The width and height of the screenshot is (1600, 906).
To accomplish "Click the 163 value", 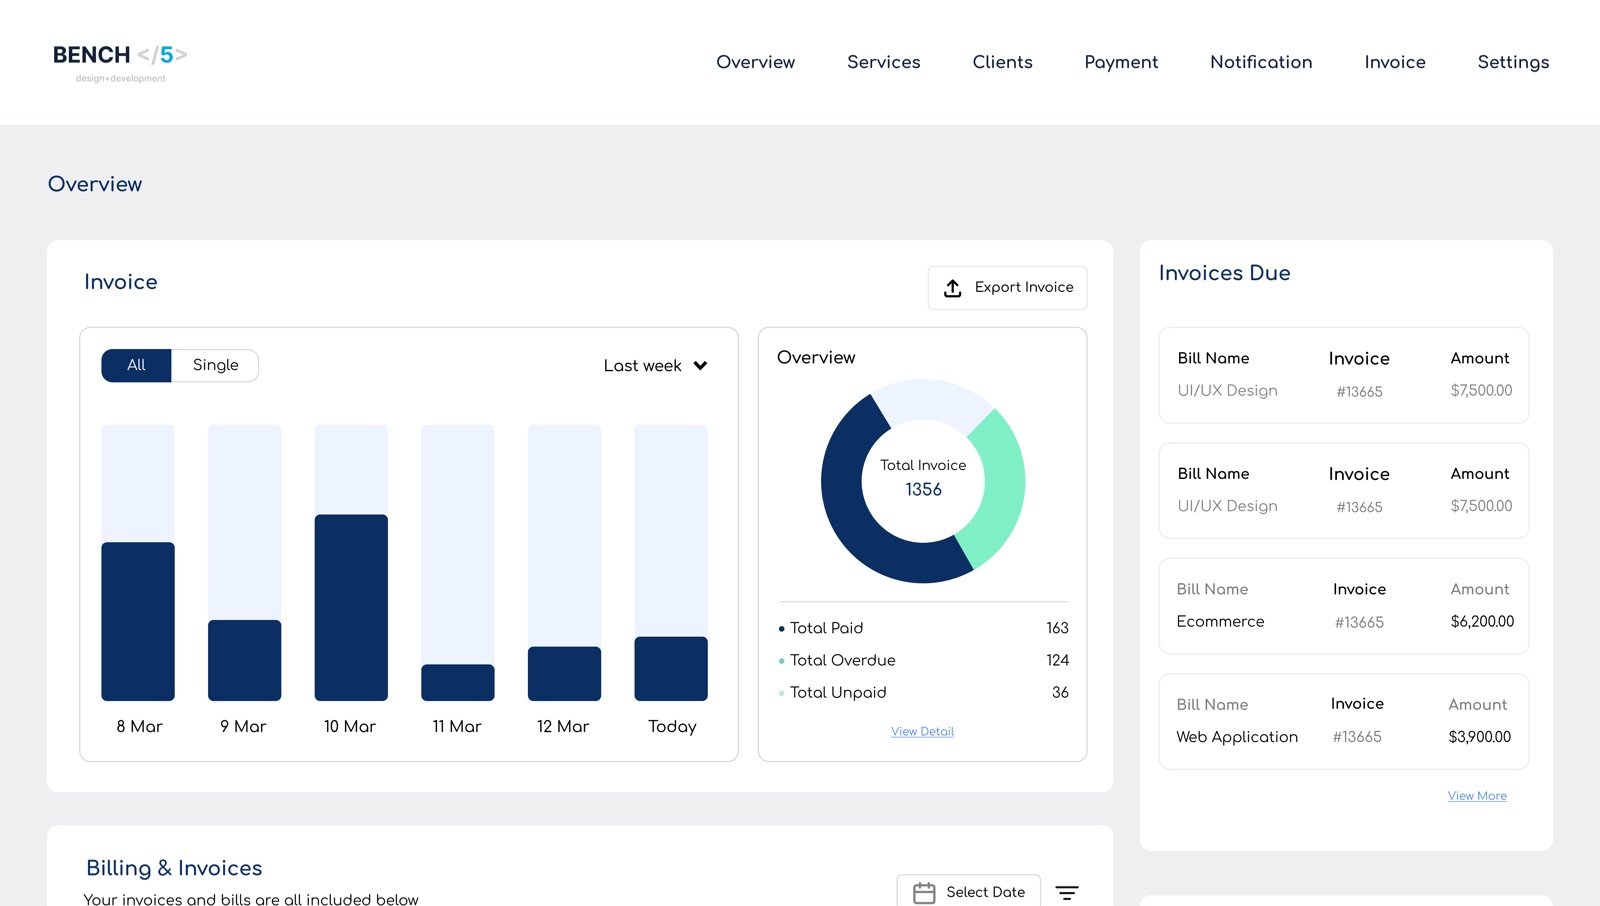I will click(1057, 628).
